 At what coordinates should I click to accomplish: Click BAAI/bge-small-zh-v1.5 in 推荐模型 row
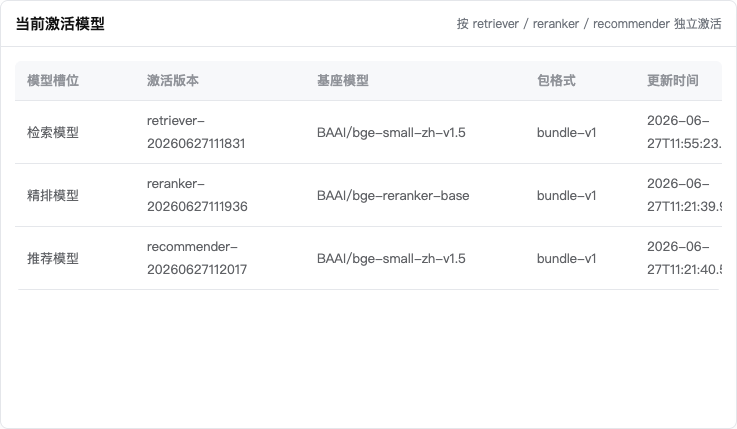[391, 258]
